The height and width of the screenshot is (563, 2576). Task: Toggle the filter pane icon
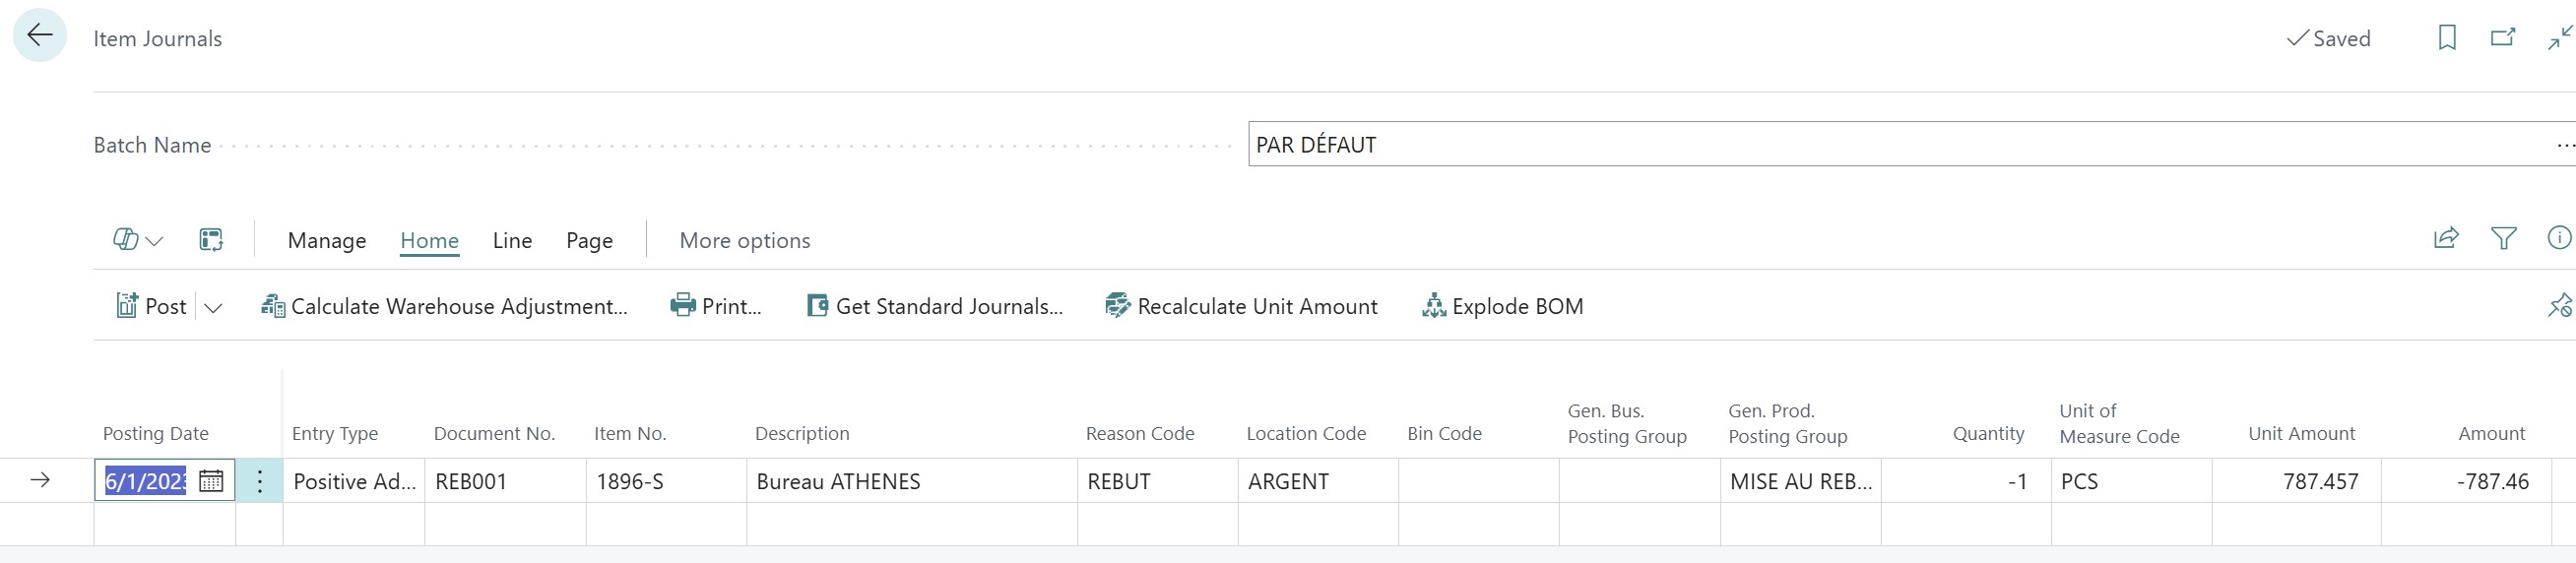2503,238
